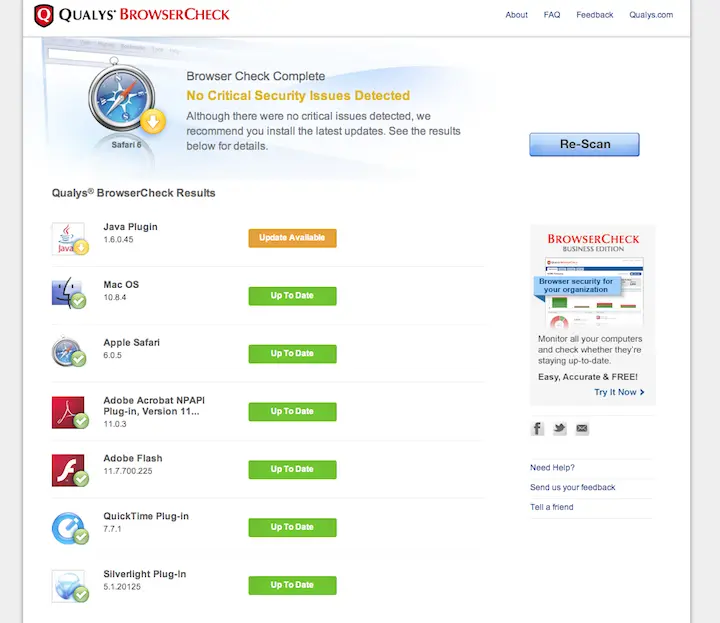Click the Java Plugin coffee cup icon
The image size is (720, 623).
68,238
